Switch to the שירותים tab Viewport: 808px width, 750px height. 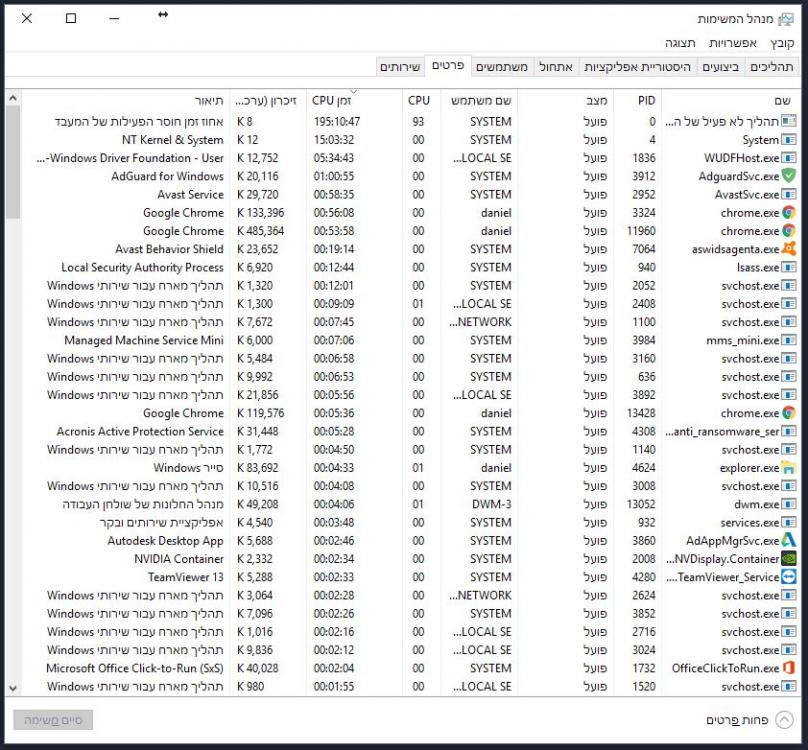[401, 67]
